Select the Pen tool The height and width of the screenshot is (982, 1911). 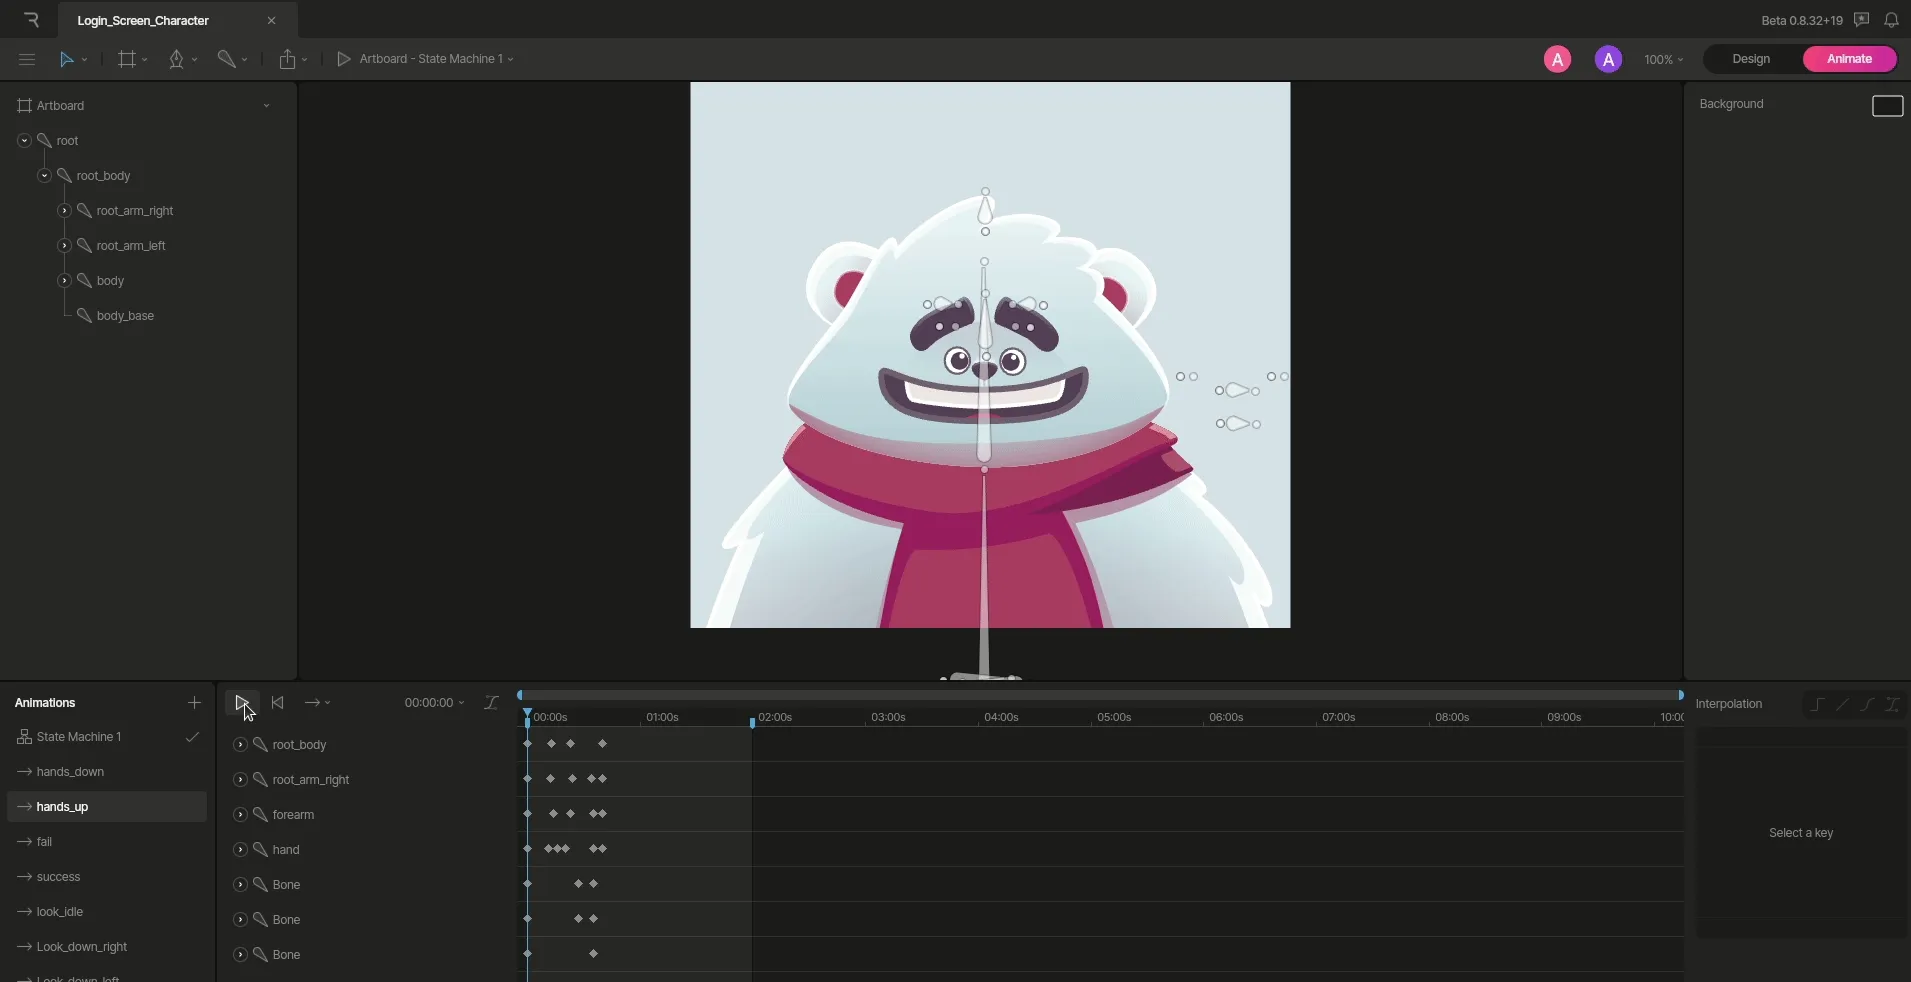point(178,59)
